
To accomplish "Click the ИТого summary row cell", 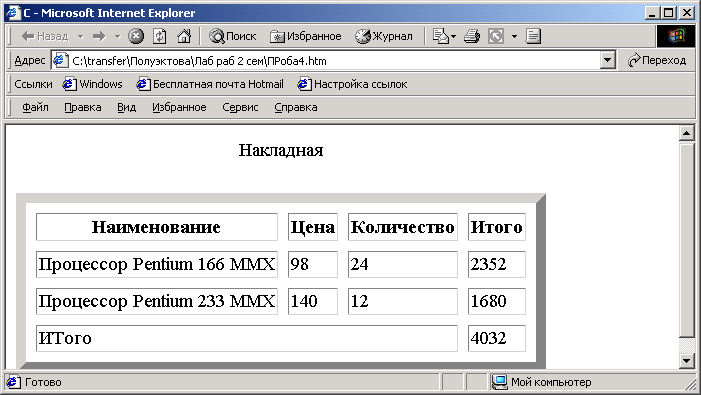I will pos(247,338).
